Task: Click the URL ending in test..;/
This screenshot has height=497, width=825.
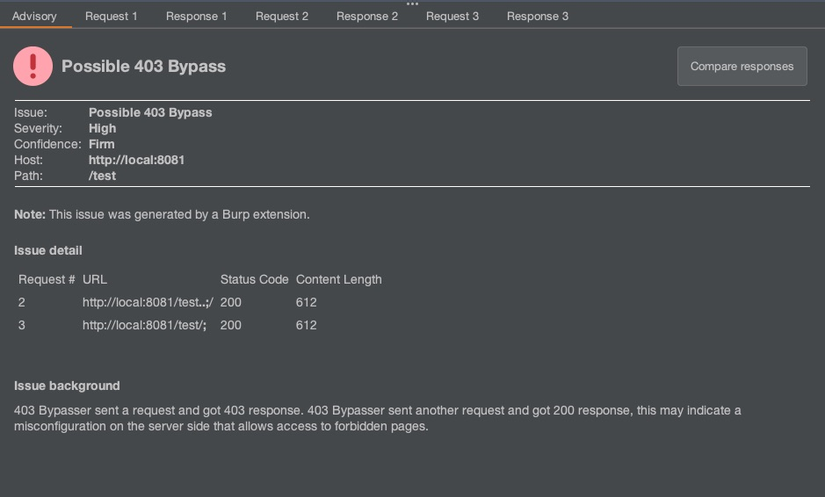Action: pos(147,300)
